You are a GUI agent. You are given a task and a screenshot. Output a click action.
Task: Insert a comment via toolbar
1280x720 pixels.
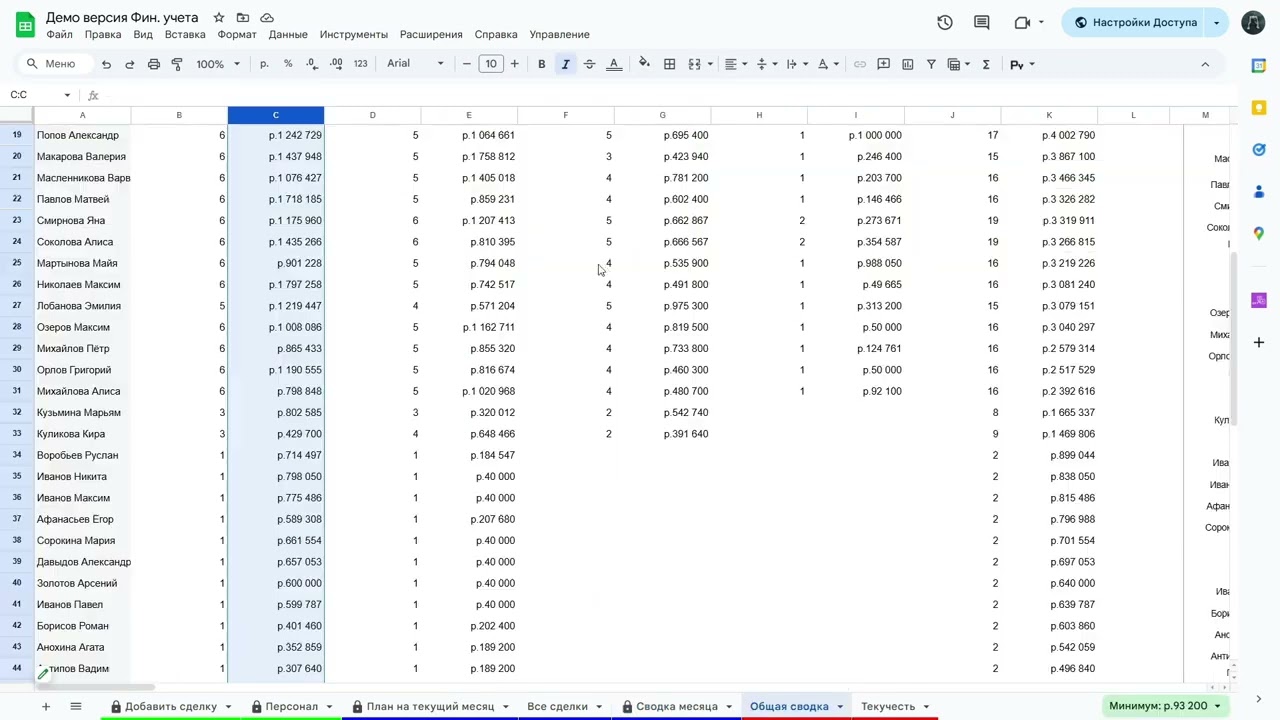click(884, 64)
